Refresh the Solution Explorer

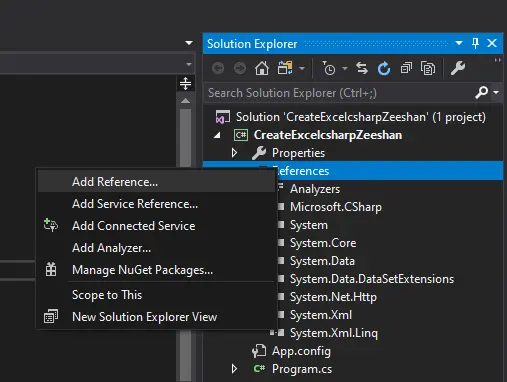point(384,68)
